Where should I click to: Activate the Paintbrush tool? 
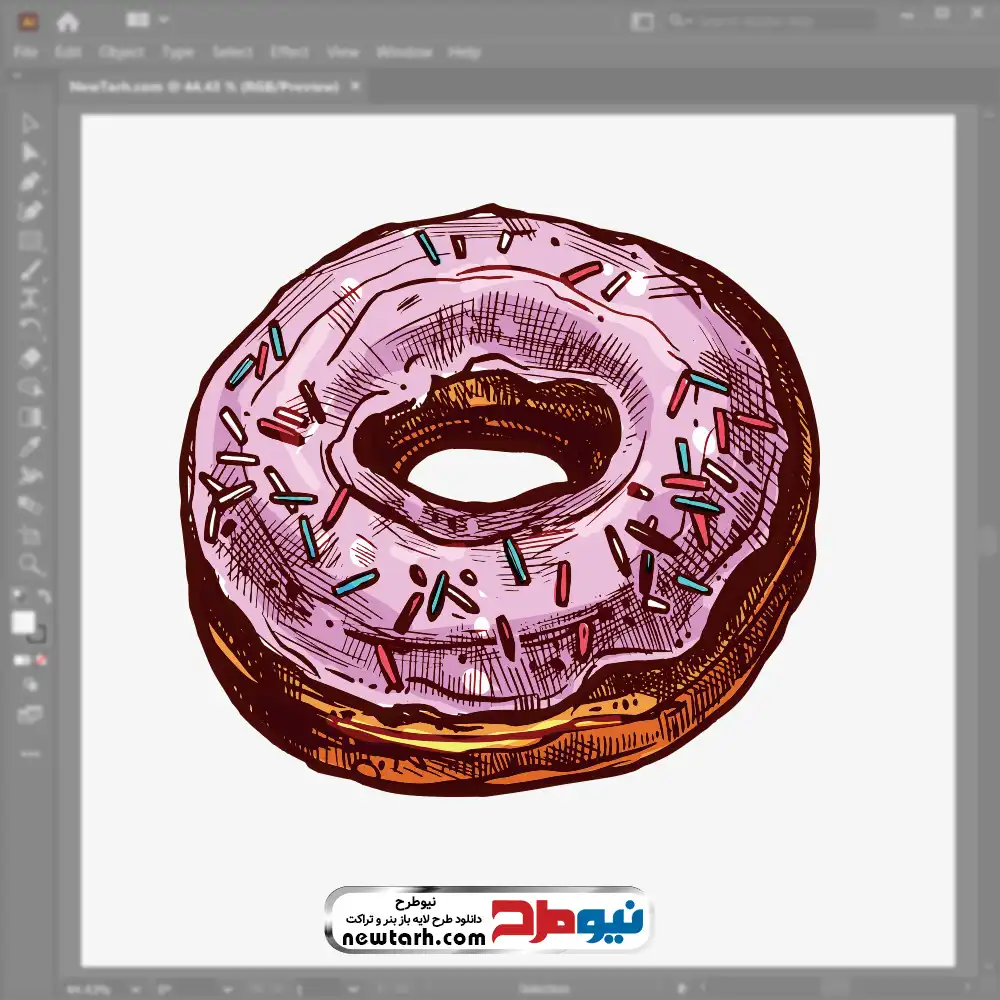point(30,270)
